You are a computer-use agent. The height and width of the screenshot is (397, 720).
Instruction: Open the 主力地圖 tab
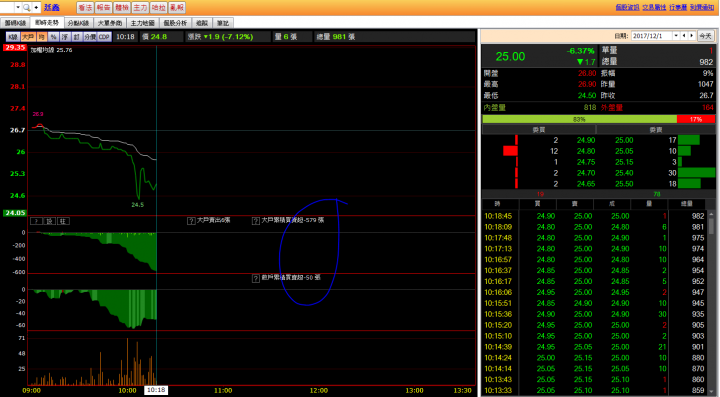(142, 23)
